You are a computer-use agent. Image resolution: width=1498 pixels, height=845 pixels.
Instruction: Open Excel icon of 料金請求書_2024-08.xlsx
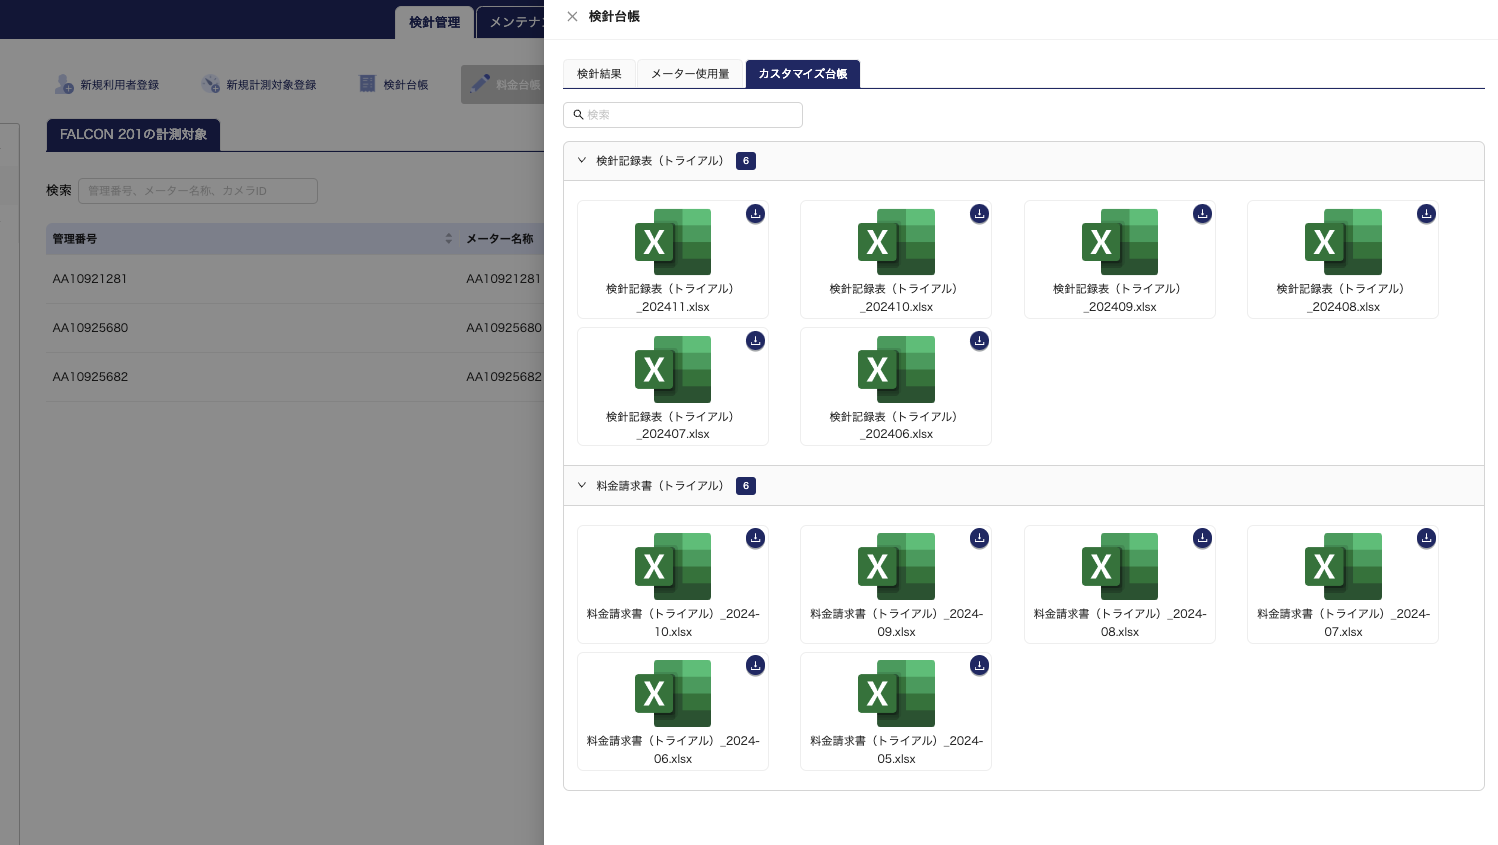1120,566
